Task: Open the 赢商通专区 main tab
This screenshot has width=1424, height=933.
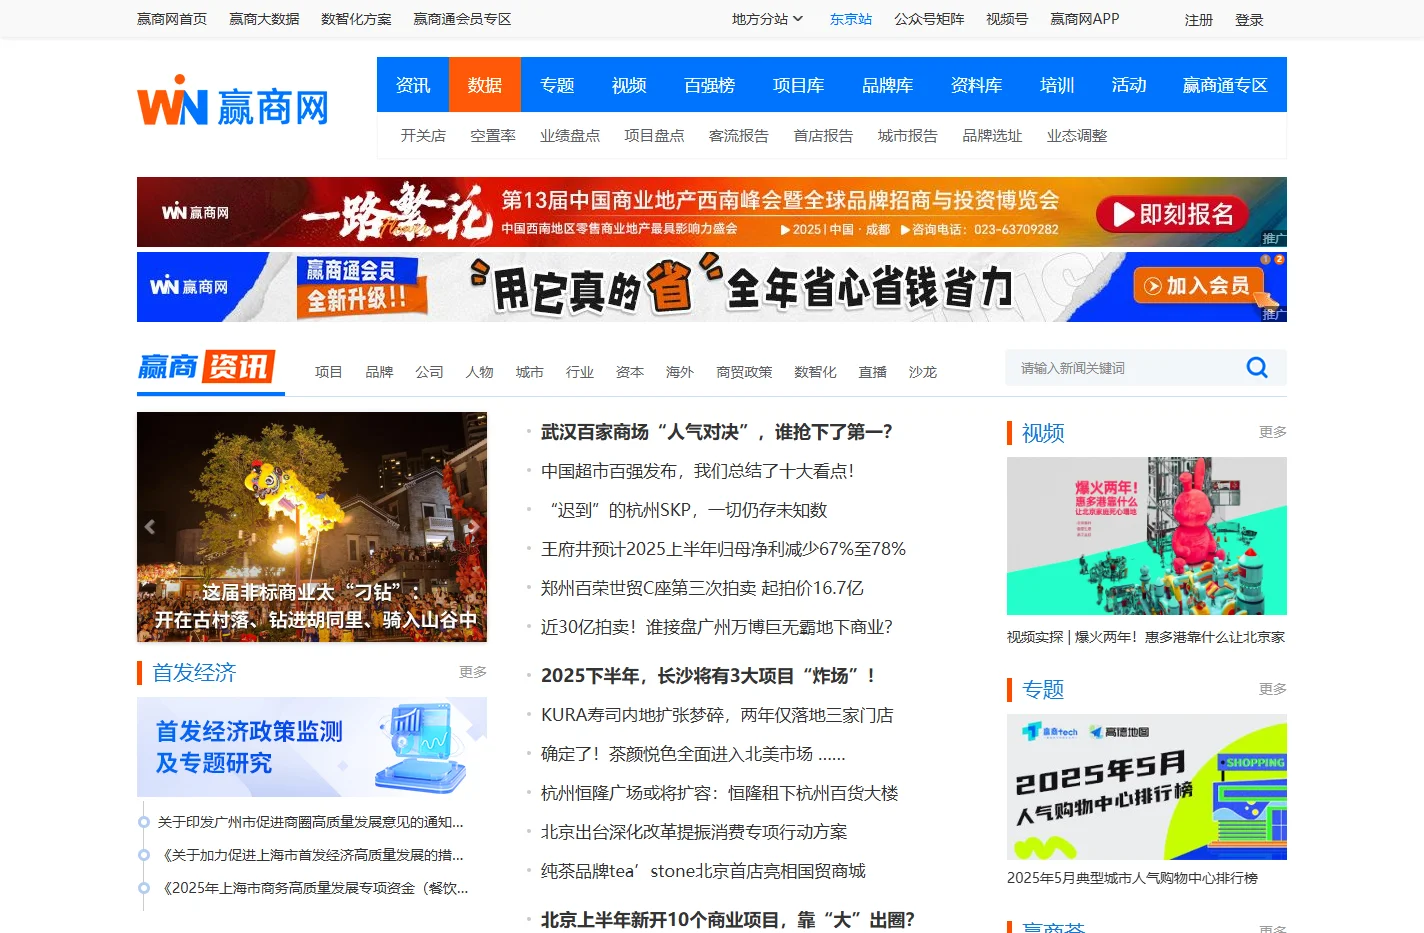Action: [x=1225, y=85]
